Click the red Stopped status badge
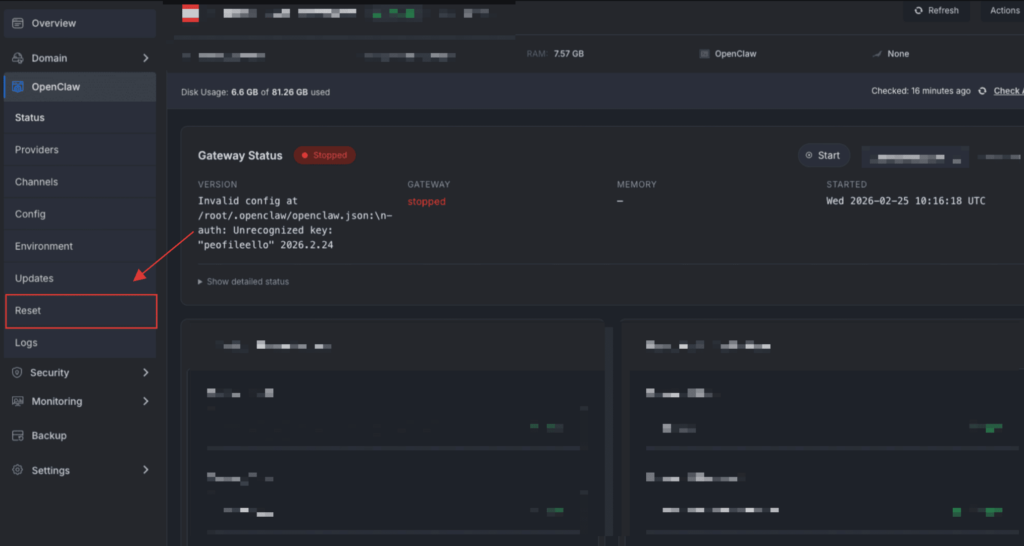 (x=324, y=155)
